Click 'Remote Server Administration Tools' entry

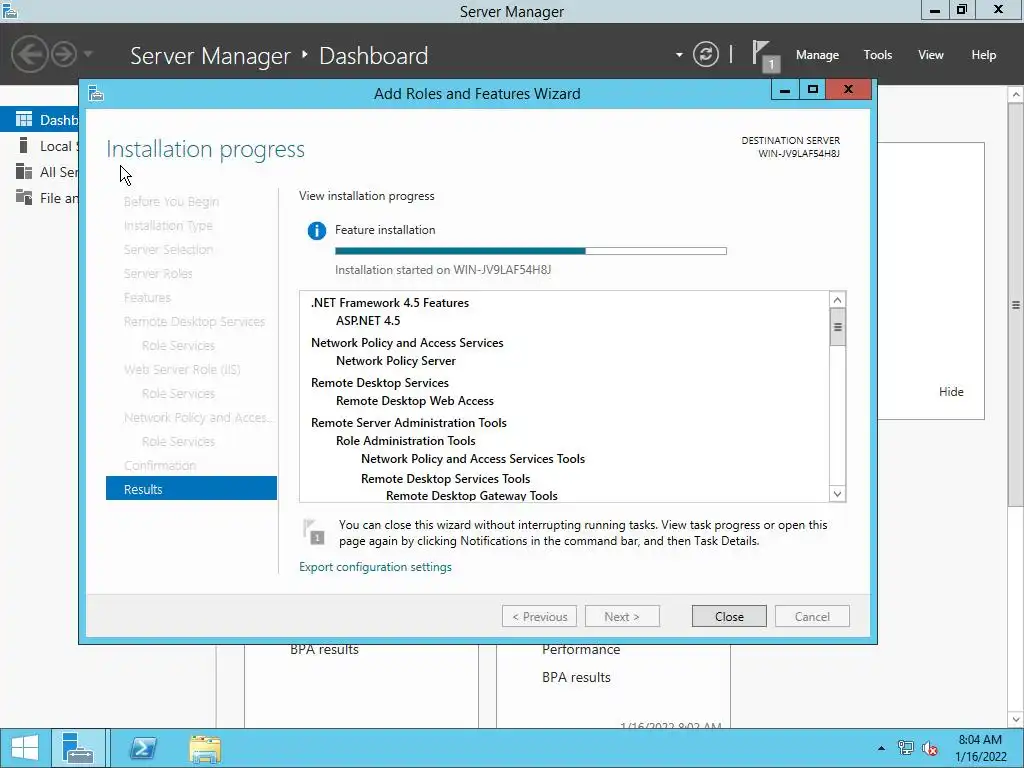coord(409,423)
